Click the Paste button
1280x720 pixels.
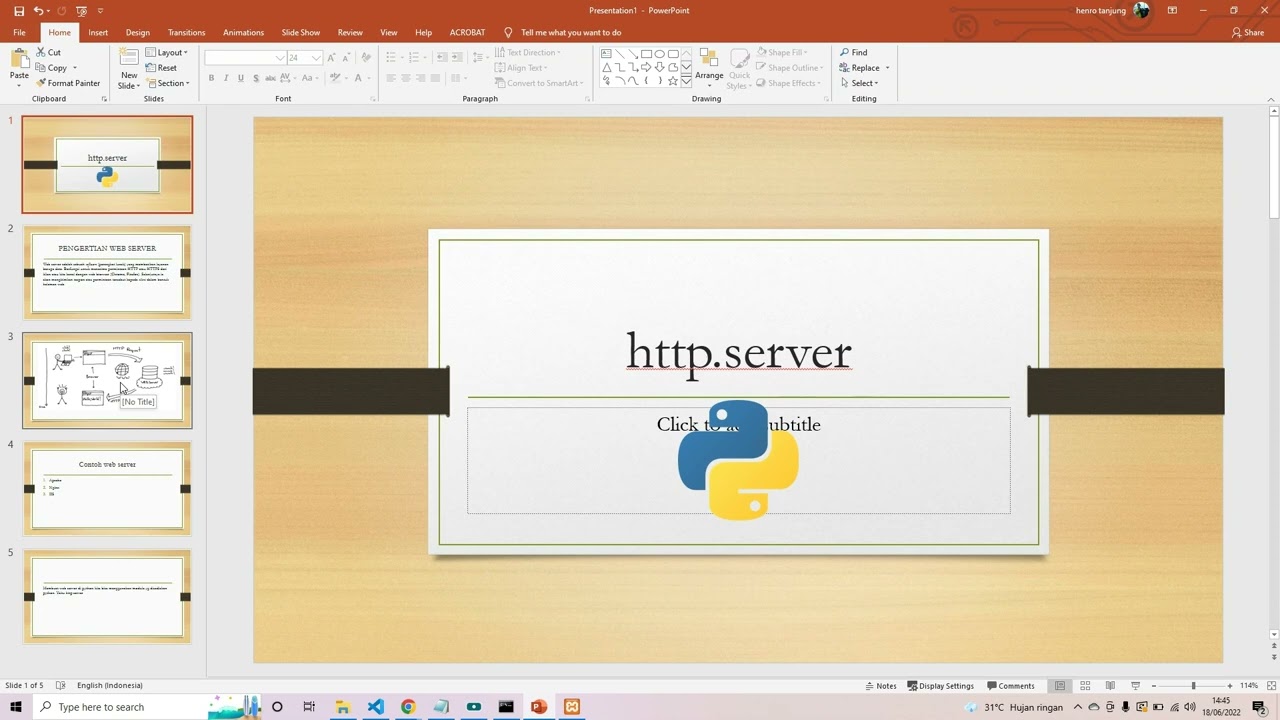[x=19, y=66]
